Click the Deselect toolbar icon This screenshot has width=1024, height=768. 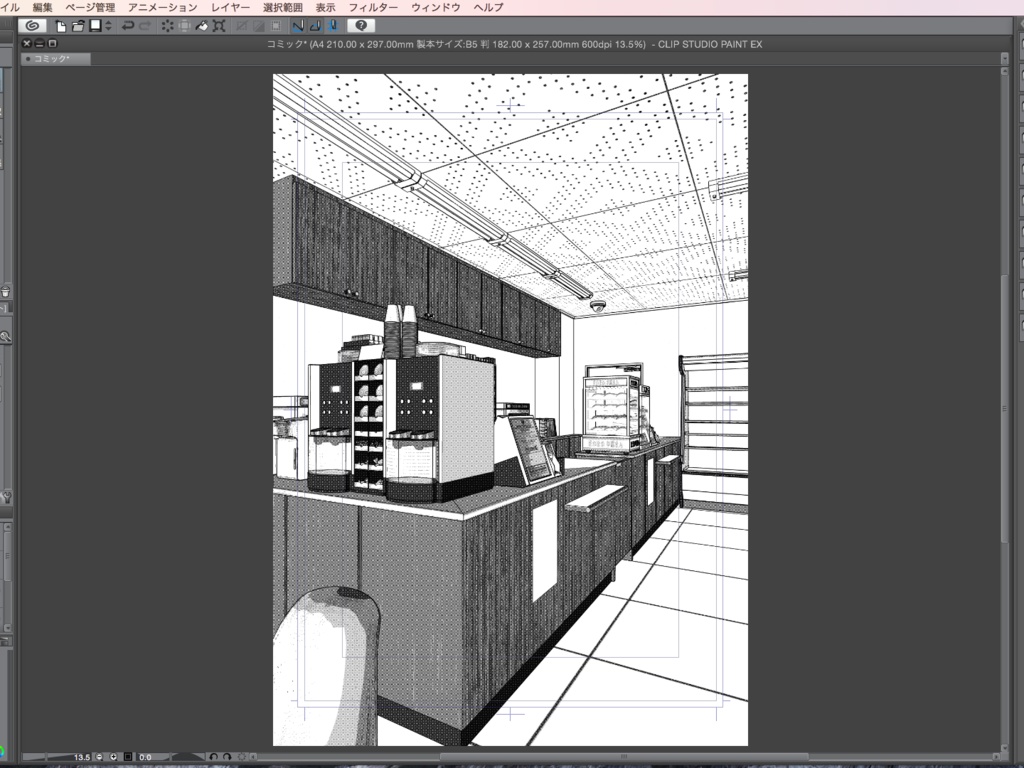click(x=242, y=26)
